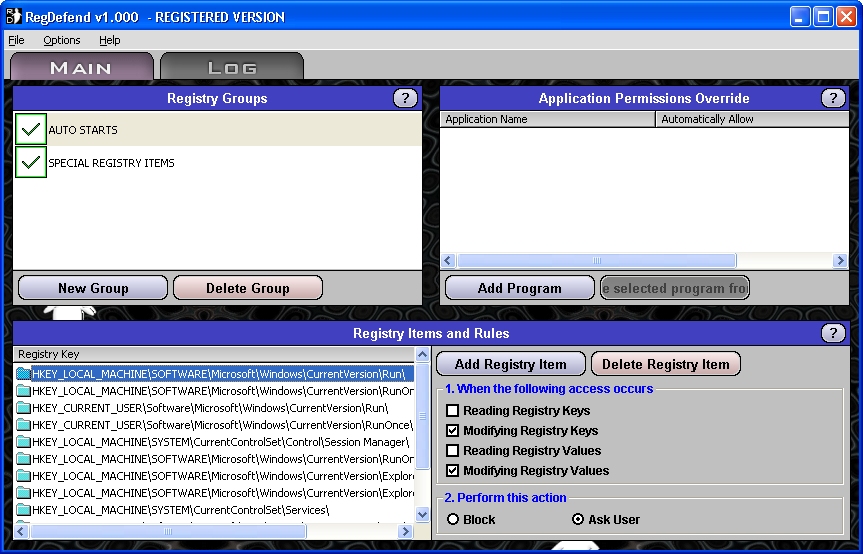Click the RegDefend title bar app icon

tap(13, 17)
